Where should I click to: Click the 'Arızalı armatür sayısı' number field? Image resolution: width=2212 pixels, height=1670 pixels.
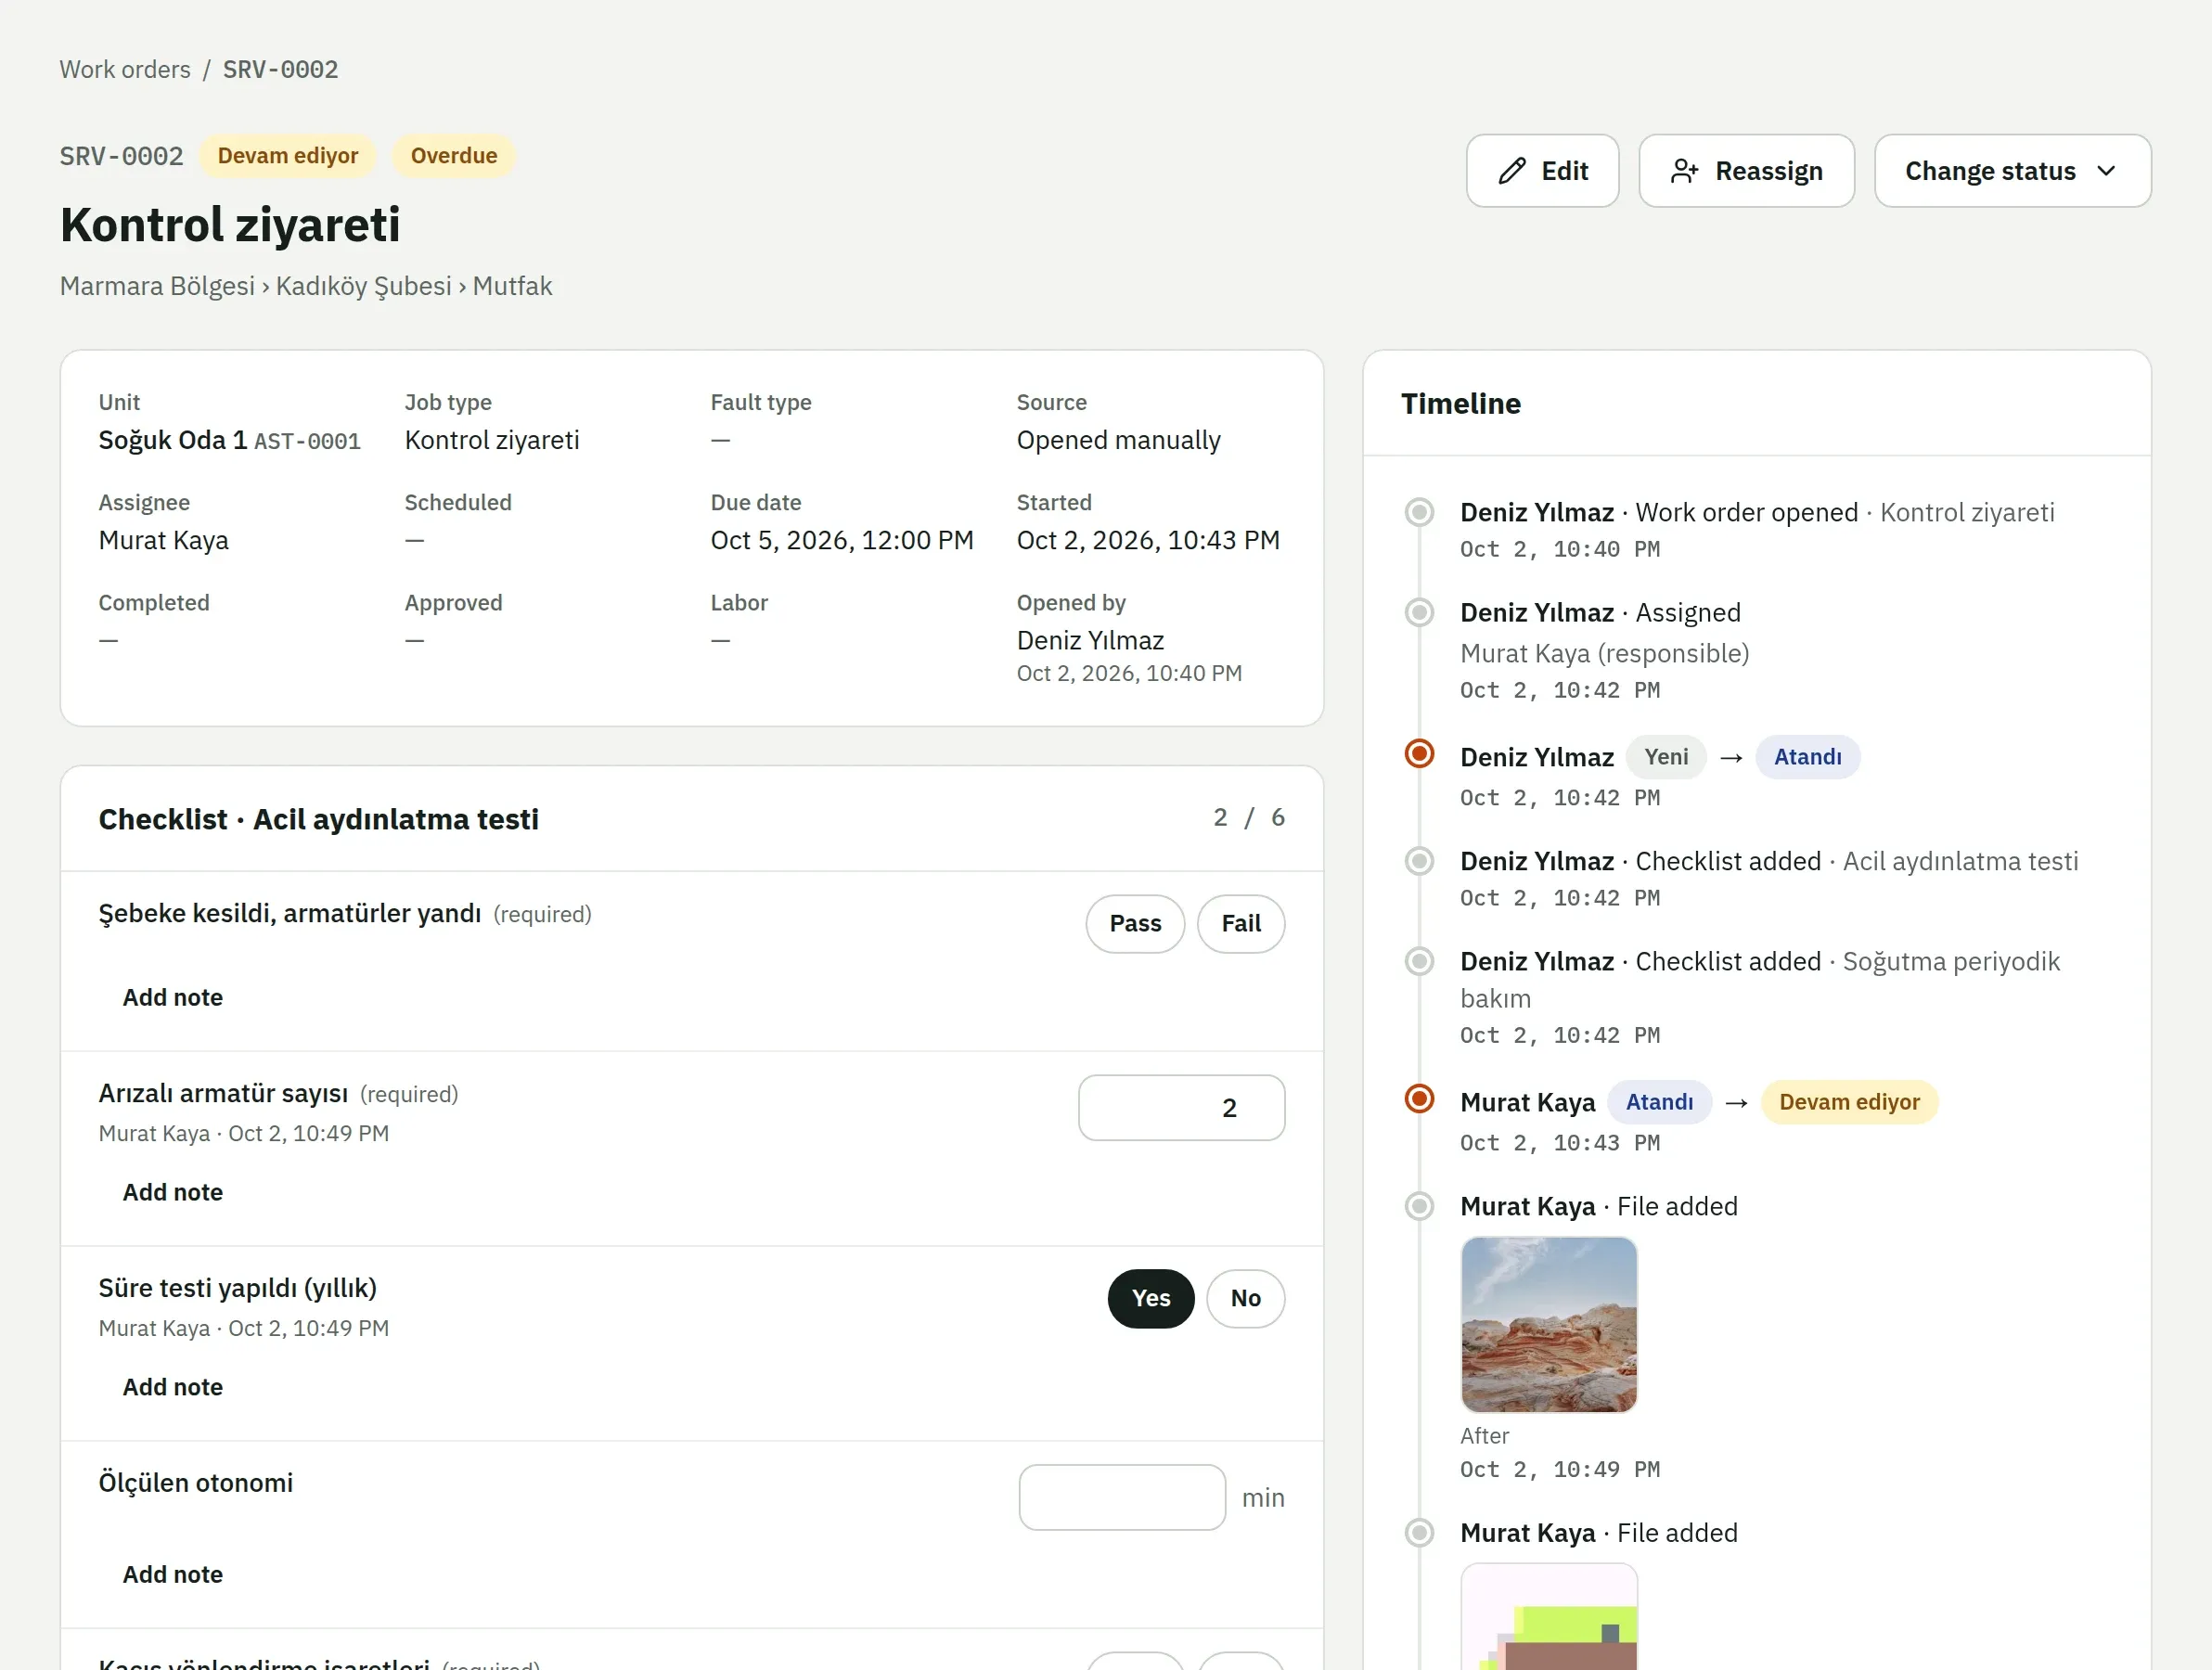click(1181, 1108)
